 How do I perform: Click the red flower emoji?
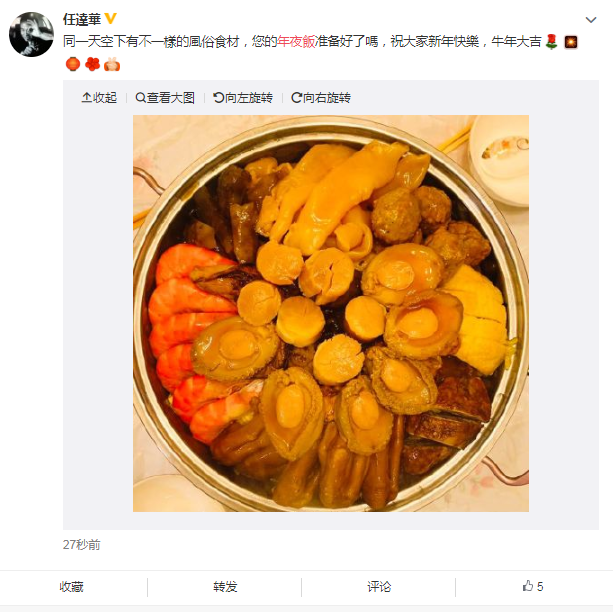click(x=93, y=64)
